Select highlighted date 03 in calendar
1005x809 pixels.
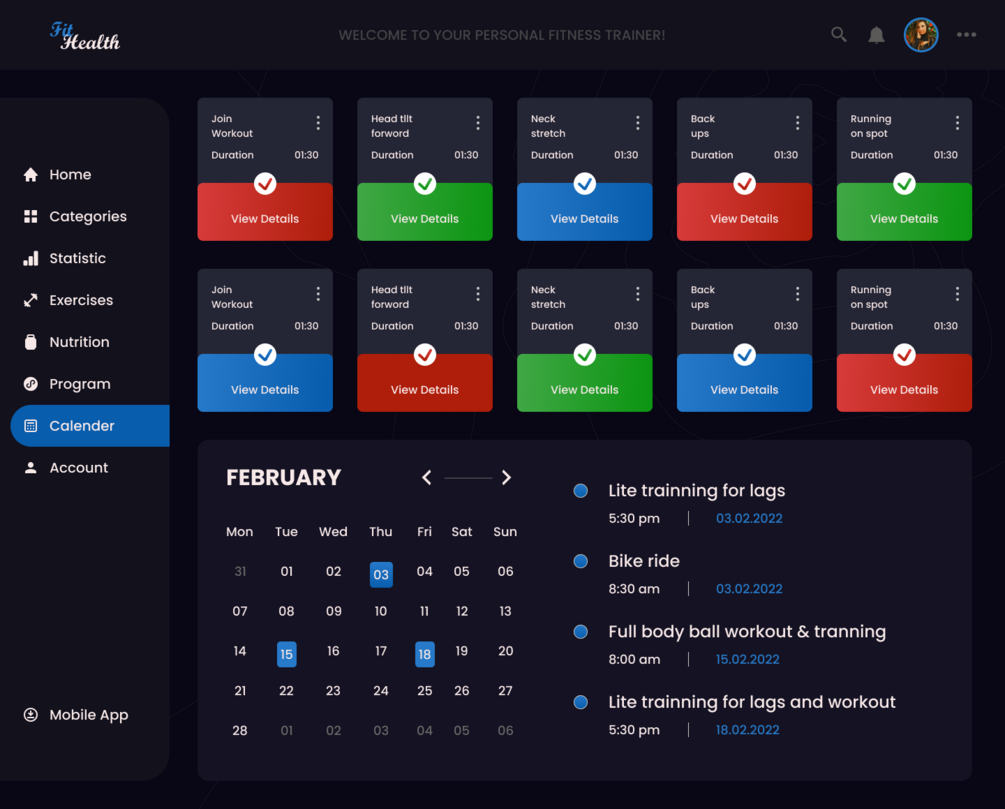[381, 574]
